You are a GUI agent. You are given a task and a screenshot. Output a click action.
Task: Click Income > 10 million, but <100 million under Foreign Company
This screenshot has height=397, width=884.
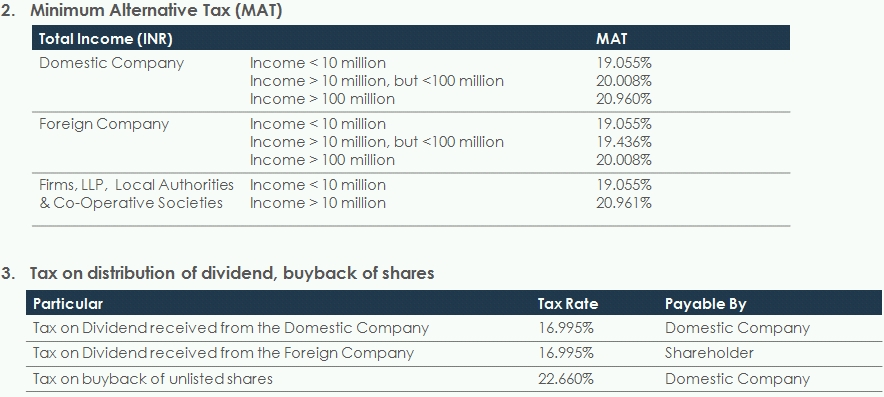pos(377,142)
